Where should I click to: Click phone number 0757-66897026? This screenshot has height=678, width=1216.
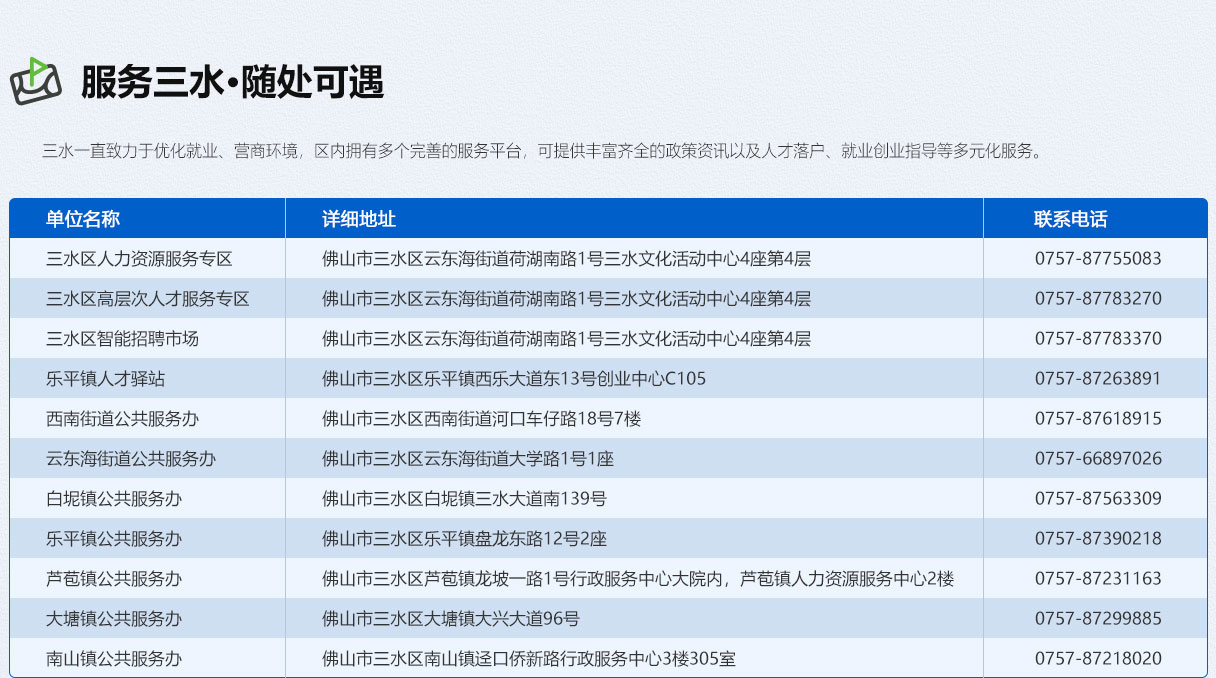[x=1098, y=459]
